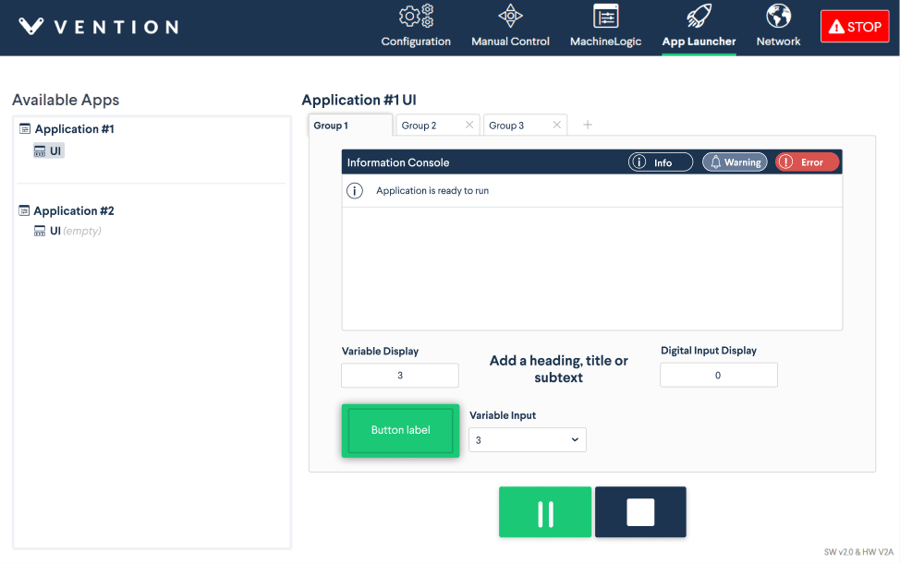
Task: Go to the MachineLogic section
Action: [605, 17]
